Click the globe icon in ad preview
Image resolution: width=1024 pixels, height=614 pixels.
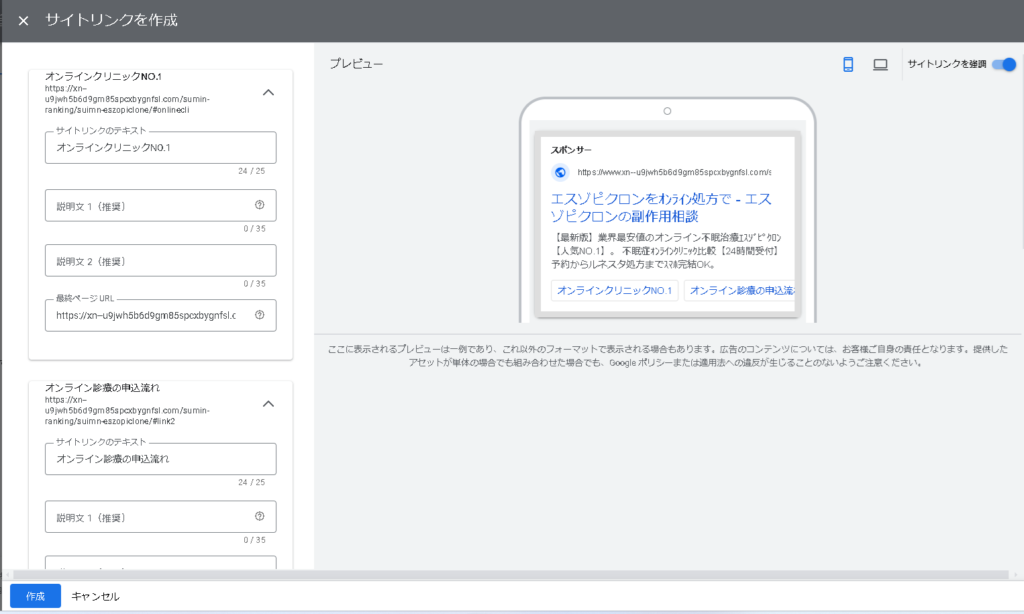(x=560, y=172)
